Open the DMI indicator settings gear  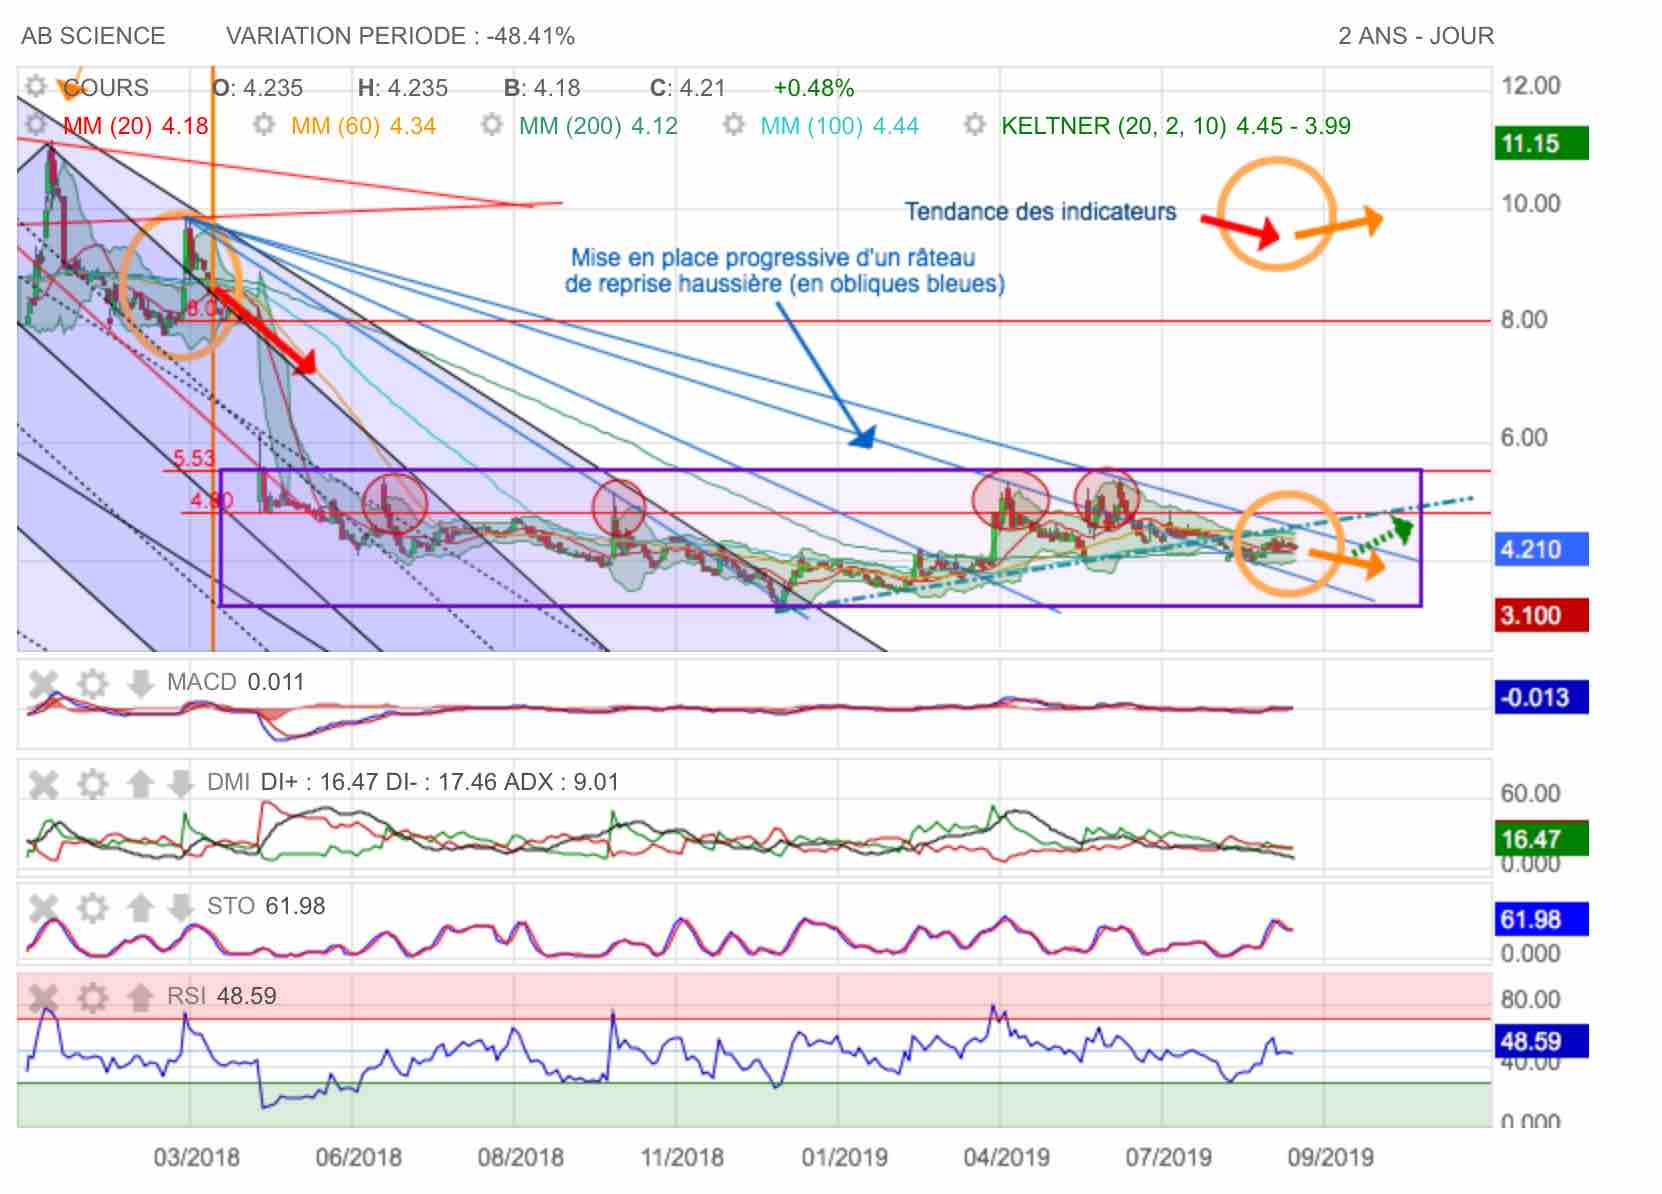[93, 784]
